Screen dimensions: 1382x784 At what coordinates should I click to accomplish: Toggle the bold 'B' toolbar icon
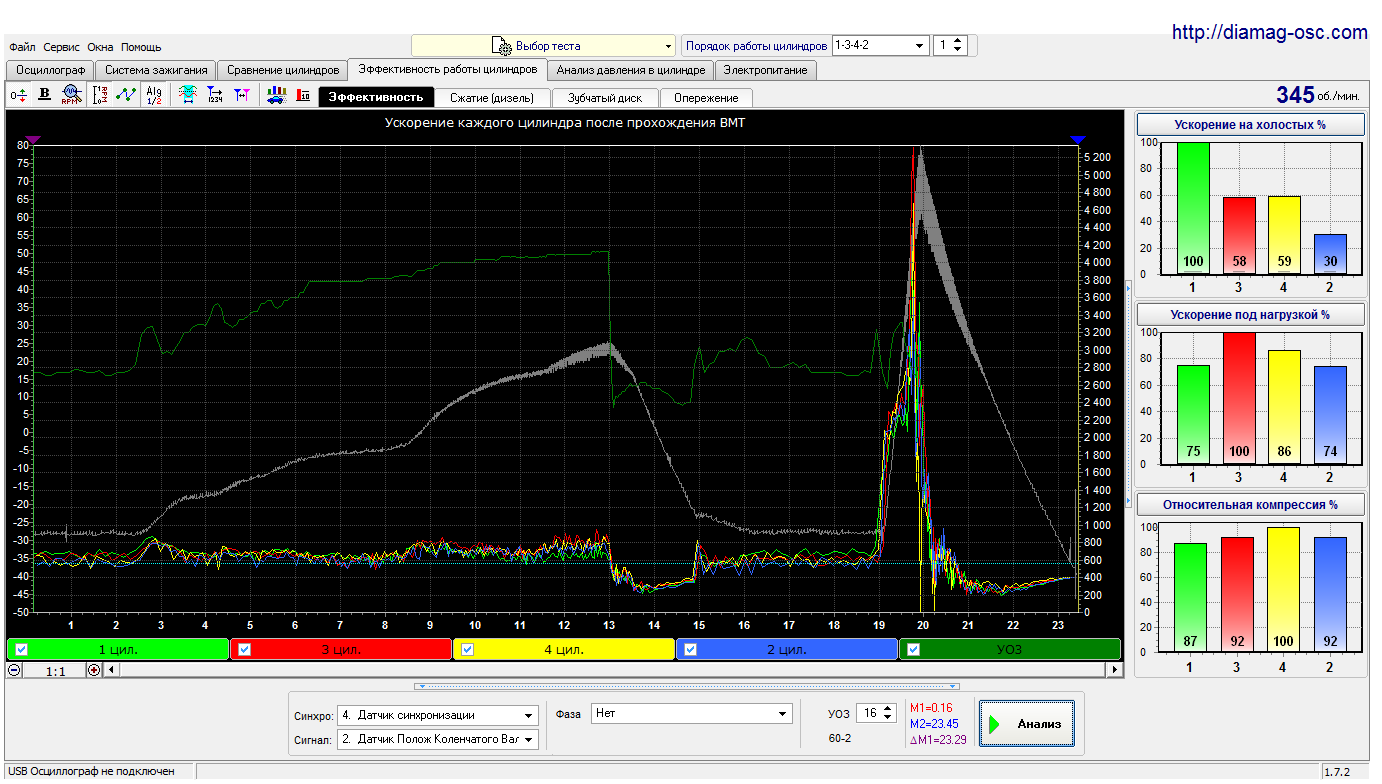(x=45, y=95)
